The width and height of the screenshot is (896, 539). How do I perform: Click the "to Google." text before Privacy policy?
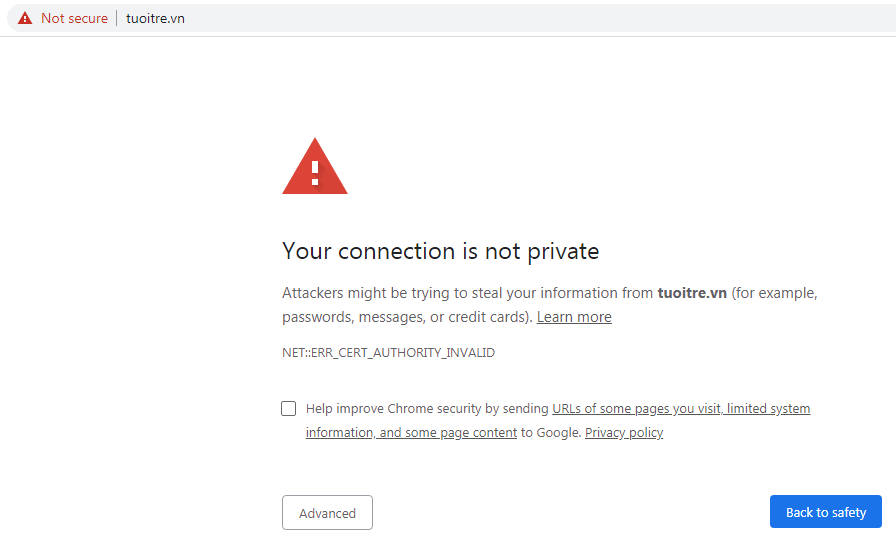(550, 433)
